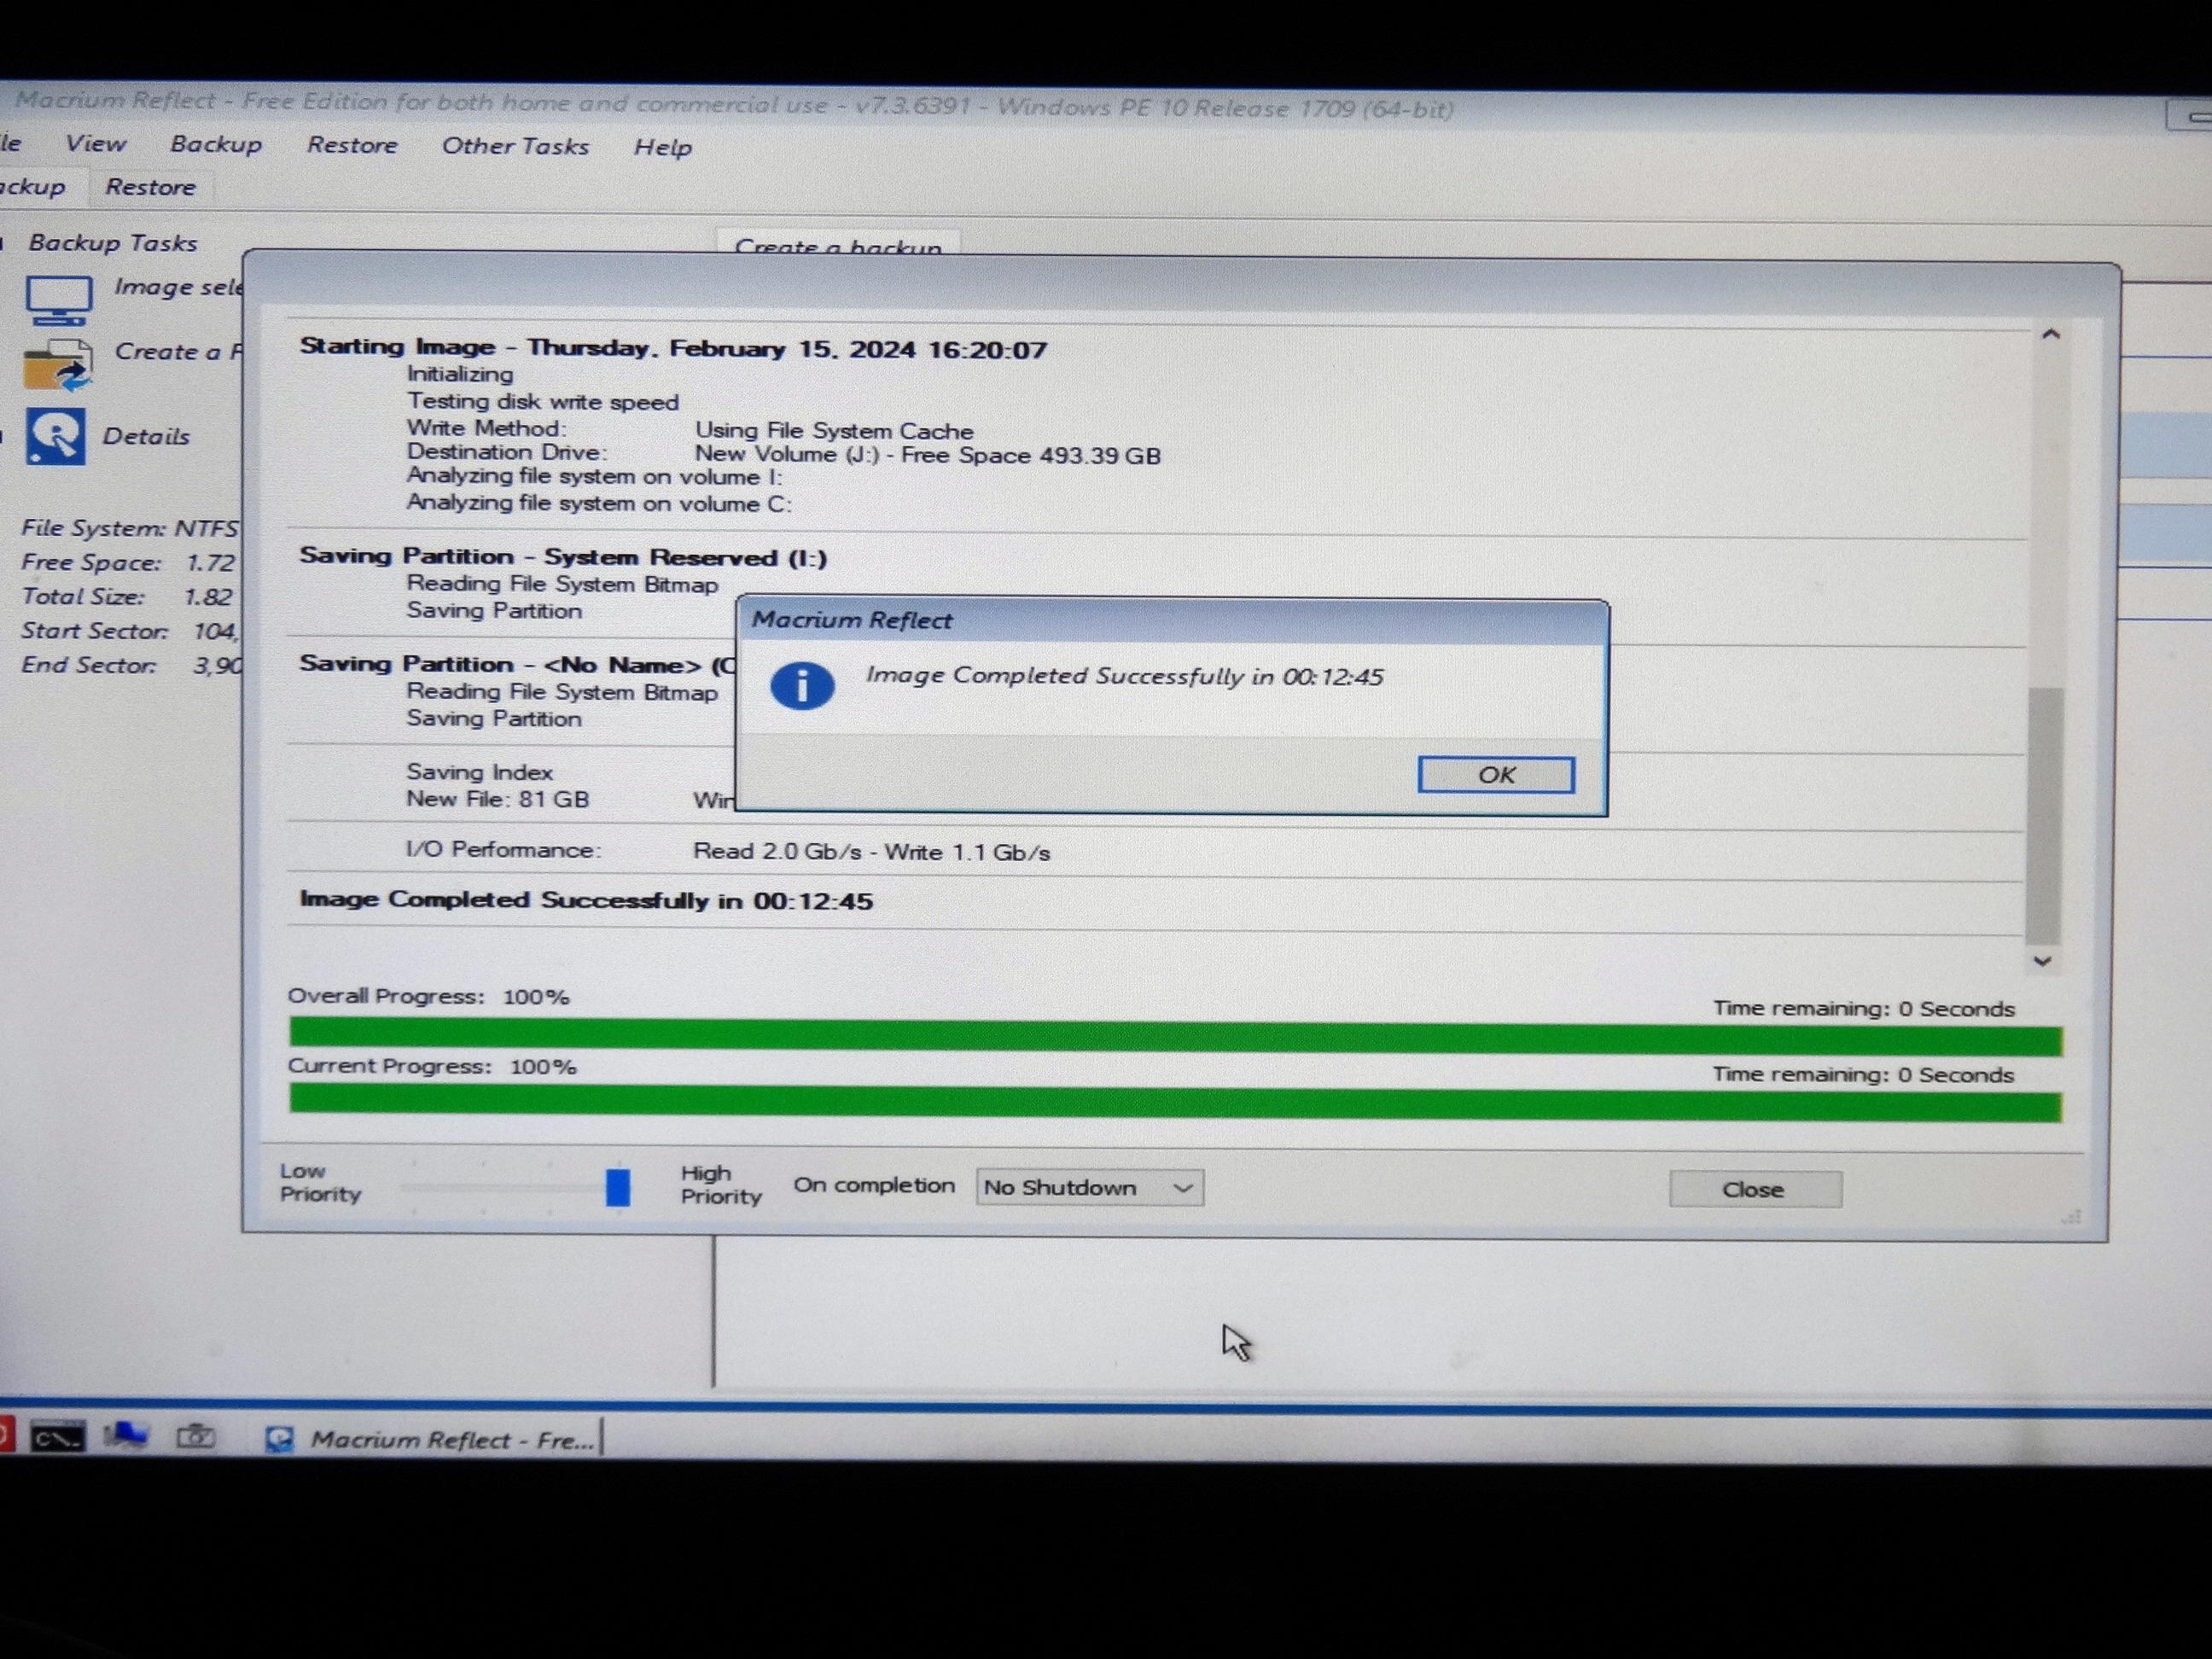Open the Restore menu

click(x=352, y=145)
